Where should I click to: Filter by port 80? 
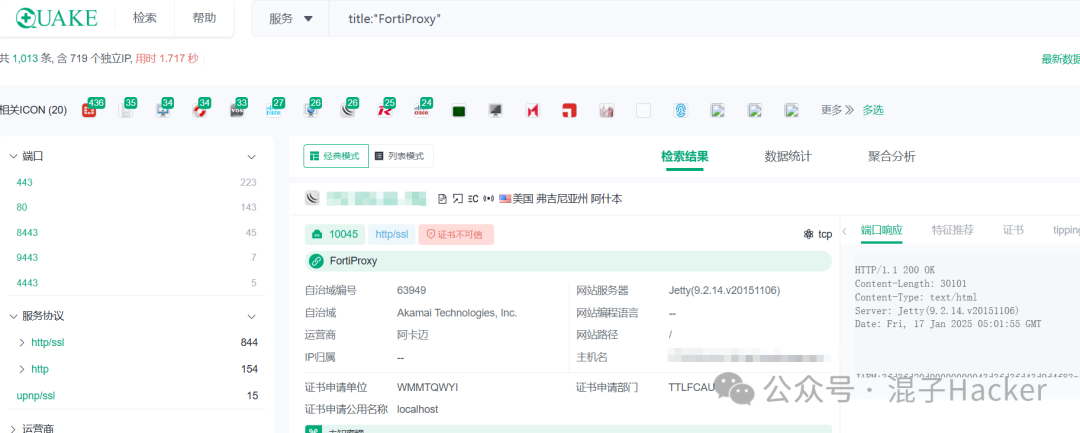[22, 207]
